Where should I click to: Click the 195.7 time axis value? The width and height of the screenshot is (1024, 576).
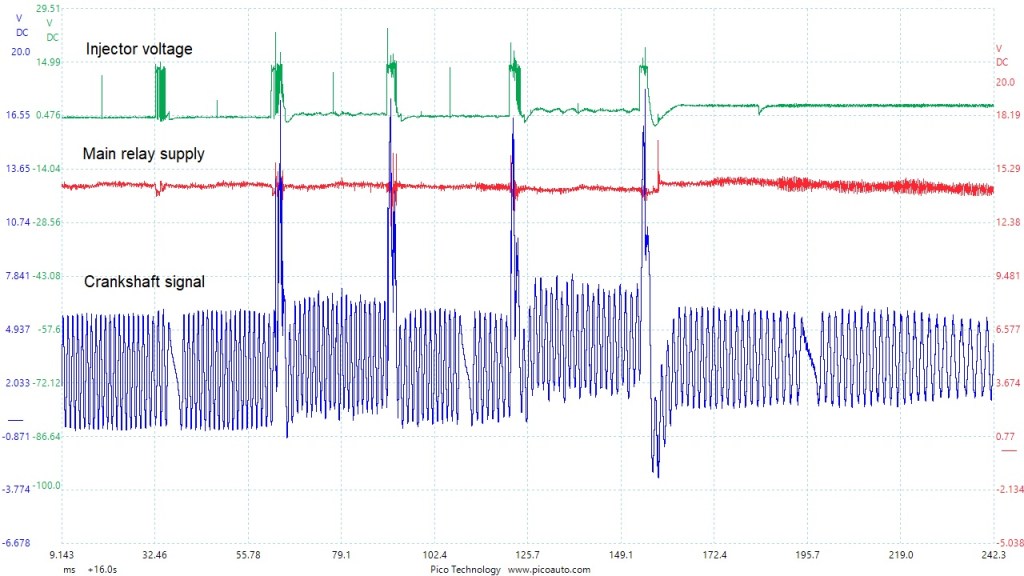[x=806, y=555]
